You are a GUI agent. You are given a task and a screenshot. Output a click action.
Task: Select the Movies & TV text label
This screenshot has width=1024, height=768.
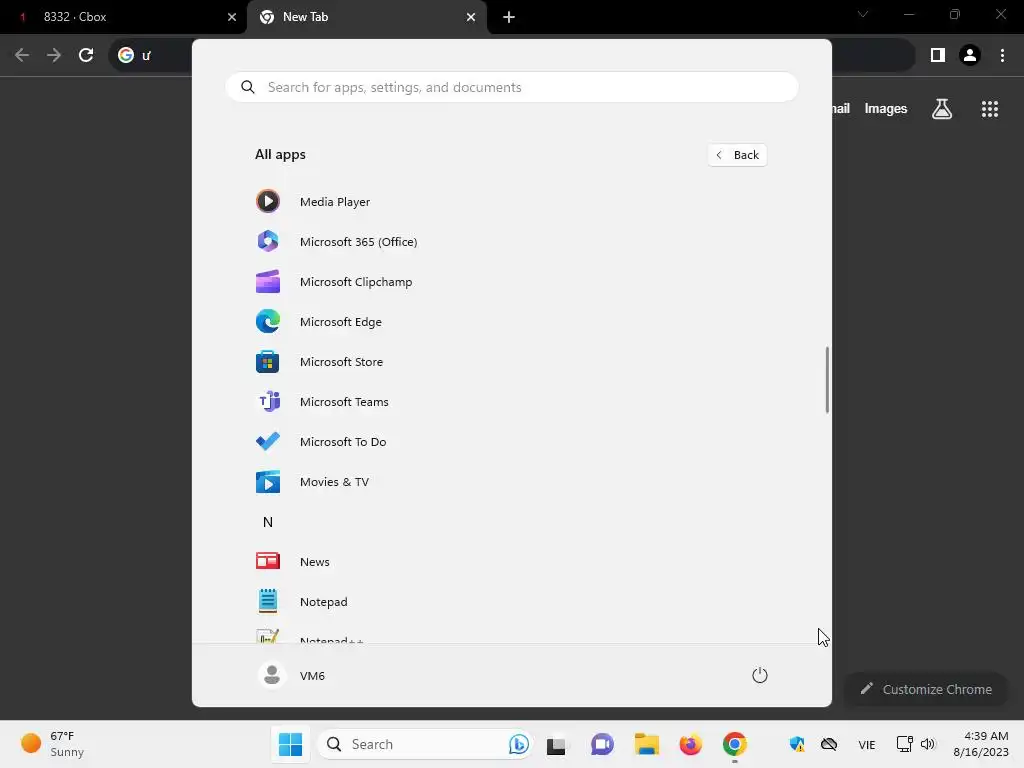334,481
